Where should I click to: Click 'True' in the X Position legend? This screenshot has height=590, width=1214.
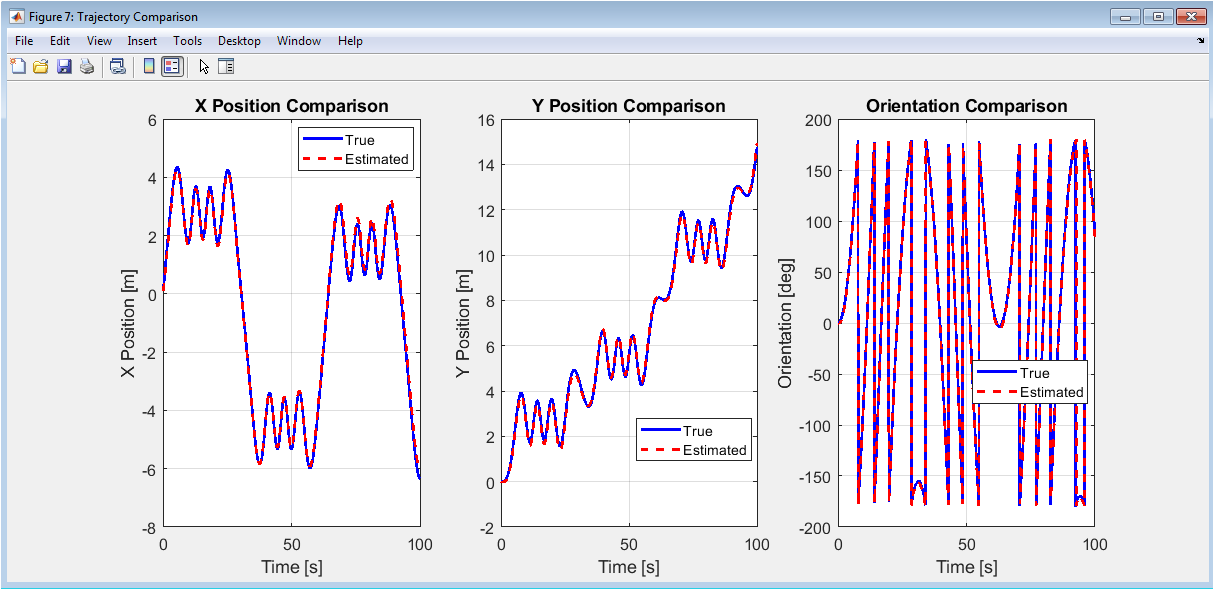pyautogui.click(x=360, y=141)
